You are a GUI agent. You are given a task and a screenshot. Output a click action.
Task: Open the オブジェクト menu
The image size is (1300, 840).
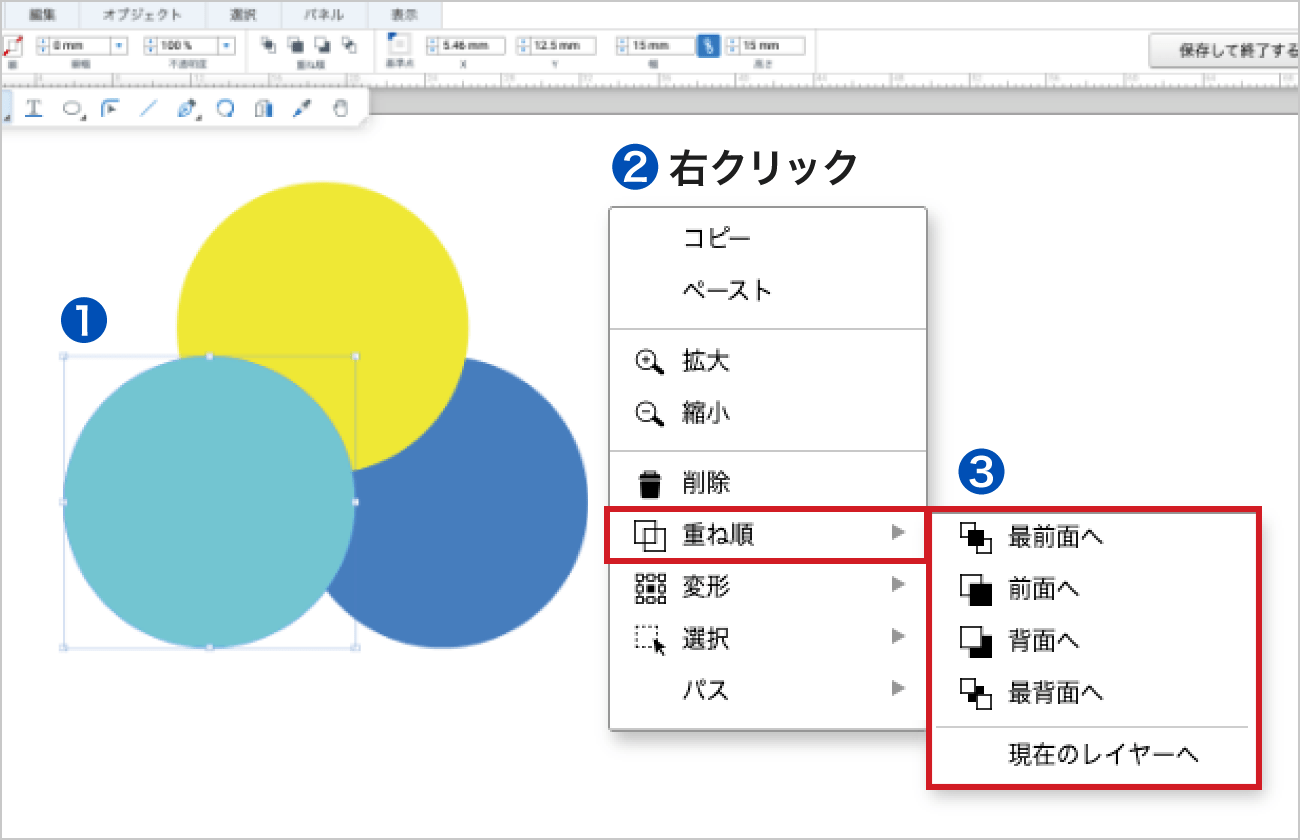[143, 15]
